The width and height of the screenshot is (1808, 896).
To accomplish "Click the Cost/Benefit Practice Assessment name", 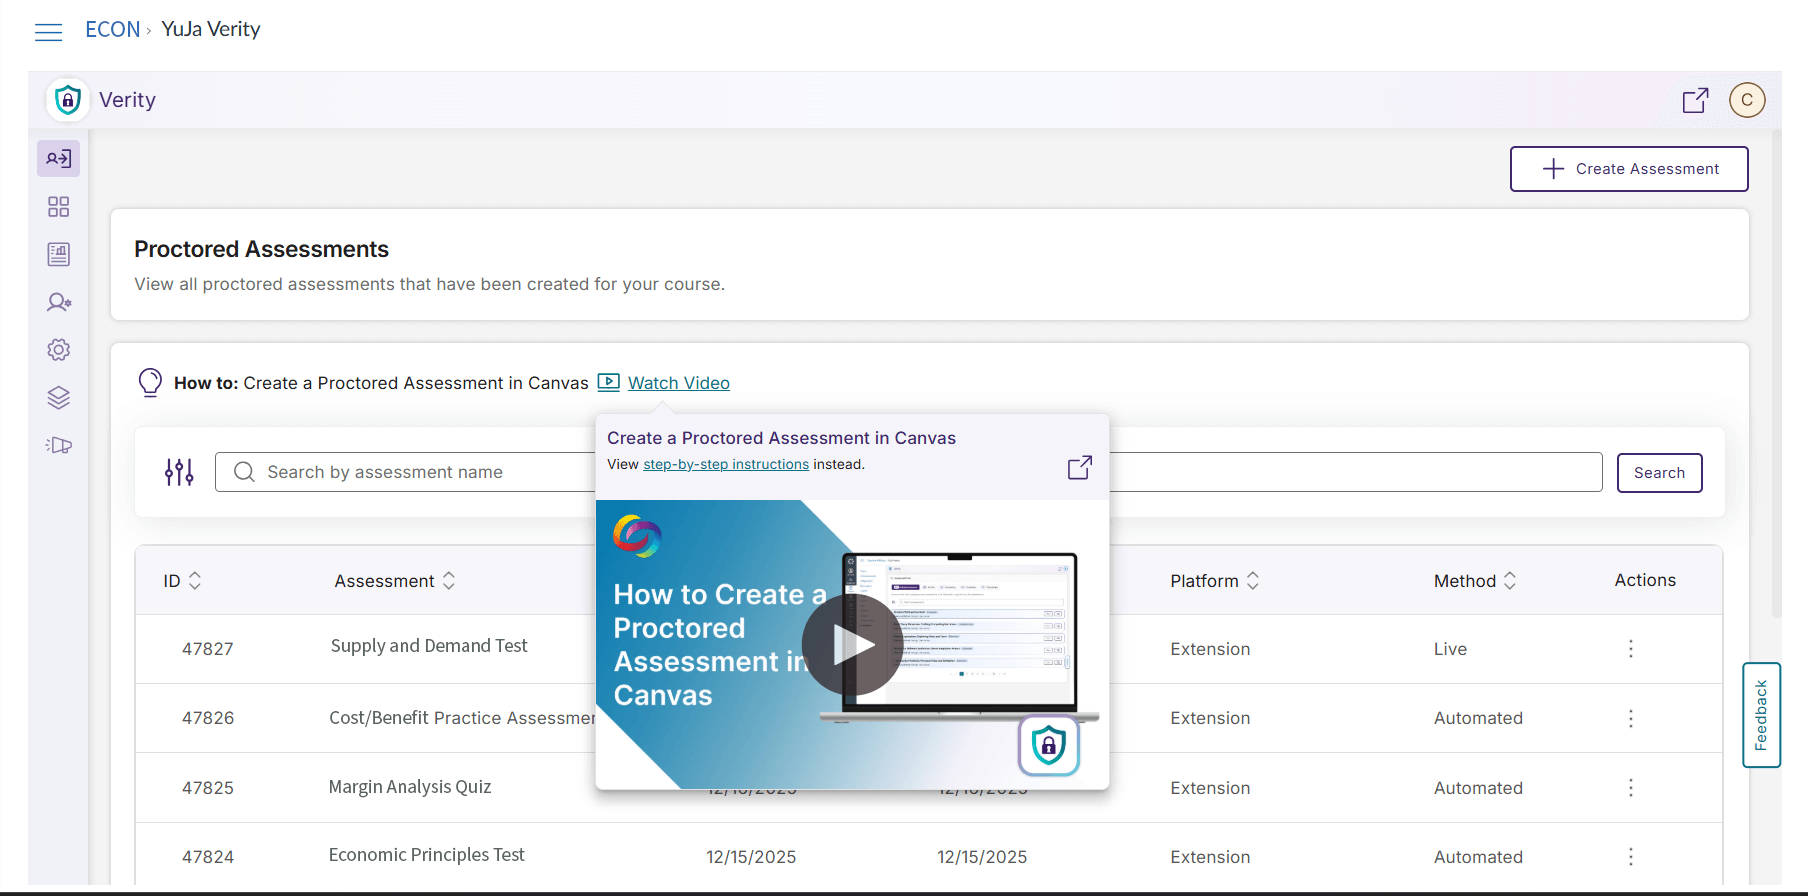I will pos(462,718).
